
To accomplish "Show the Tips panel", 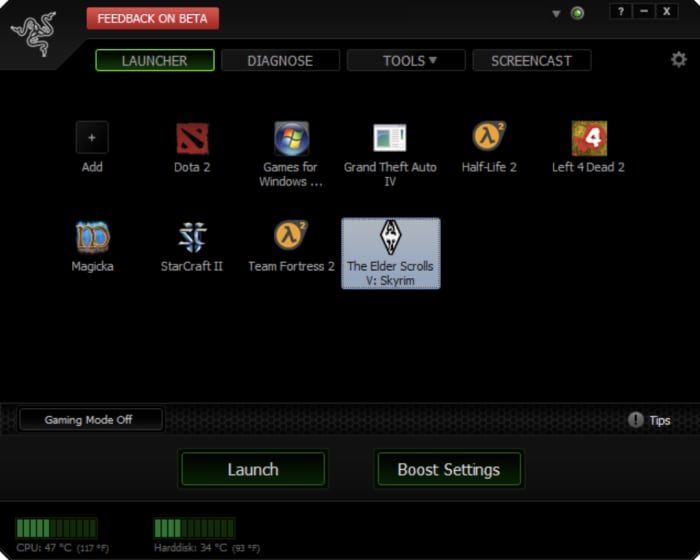I will [x=649, y=420].
